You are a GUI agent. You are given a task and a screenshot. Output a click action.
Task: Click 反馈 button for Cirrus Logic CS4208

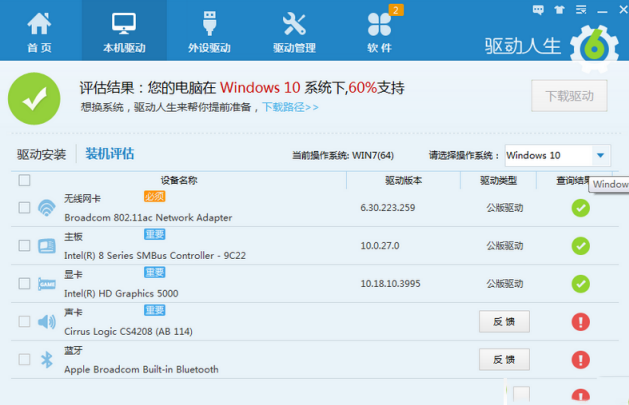(504, 322)
